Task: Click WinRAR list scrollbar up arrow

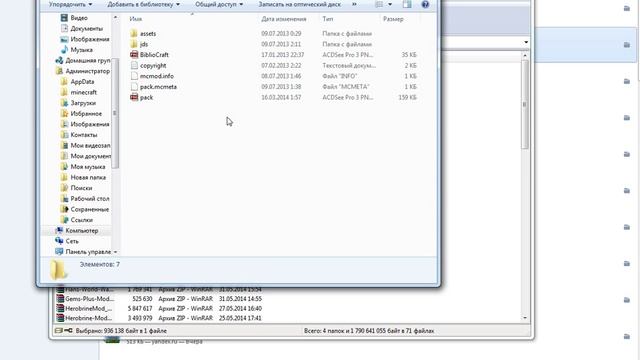Action: point(525,56)
